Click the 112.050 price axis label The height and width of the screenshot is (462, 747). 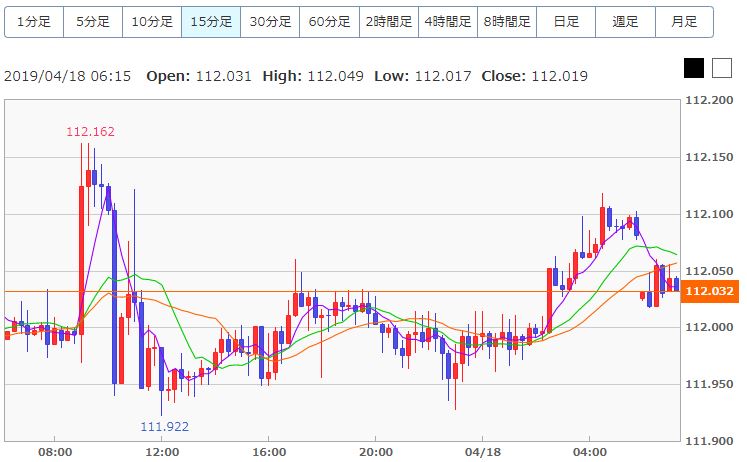709,271
